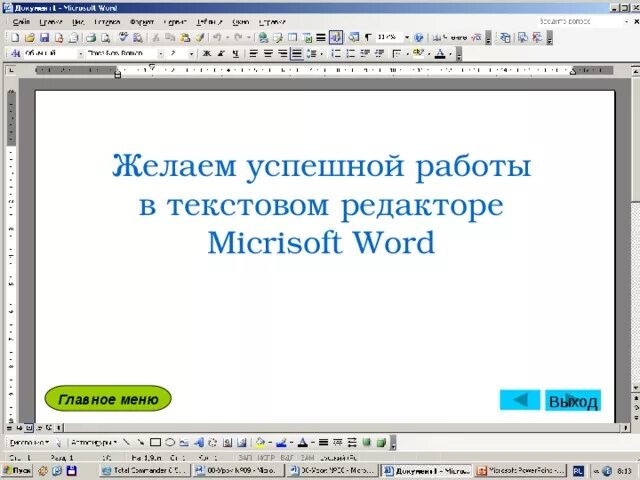Insert a hyperlink using globe icon
Viewport: 640px width, 480px height.
click(263, 38)
